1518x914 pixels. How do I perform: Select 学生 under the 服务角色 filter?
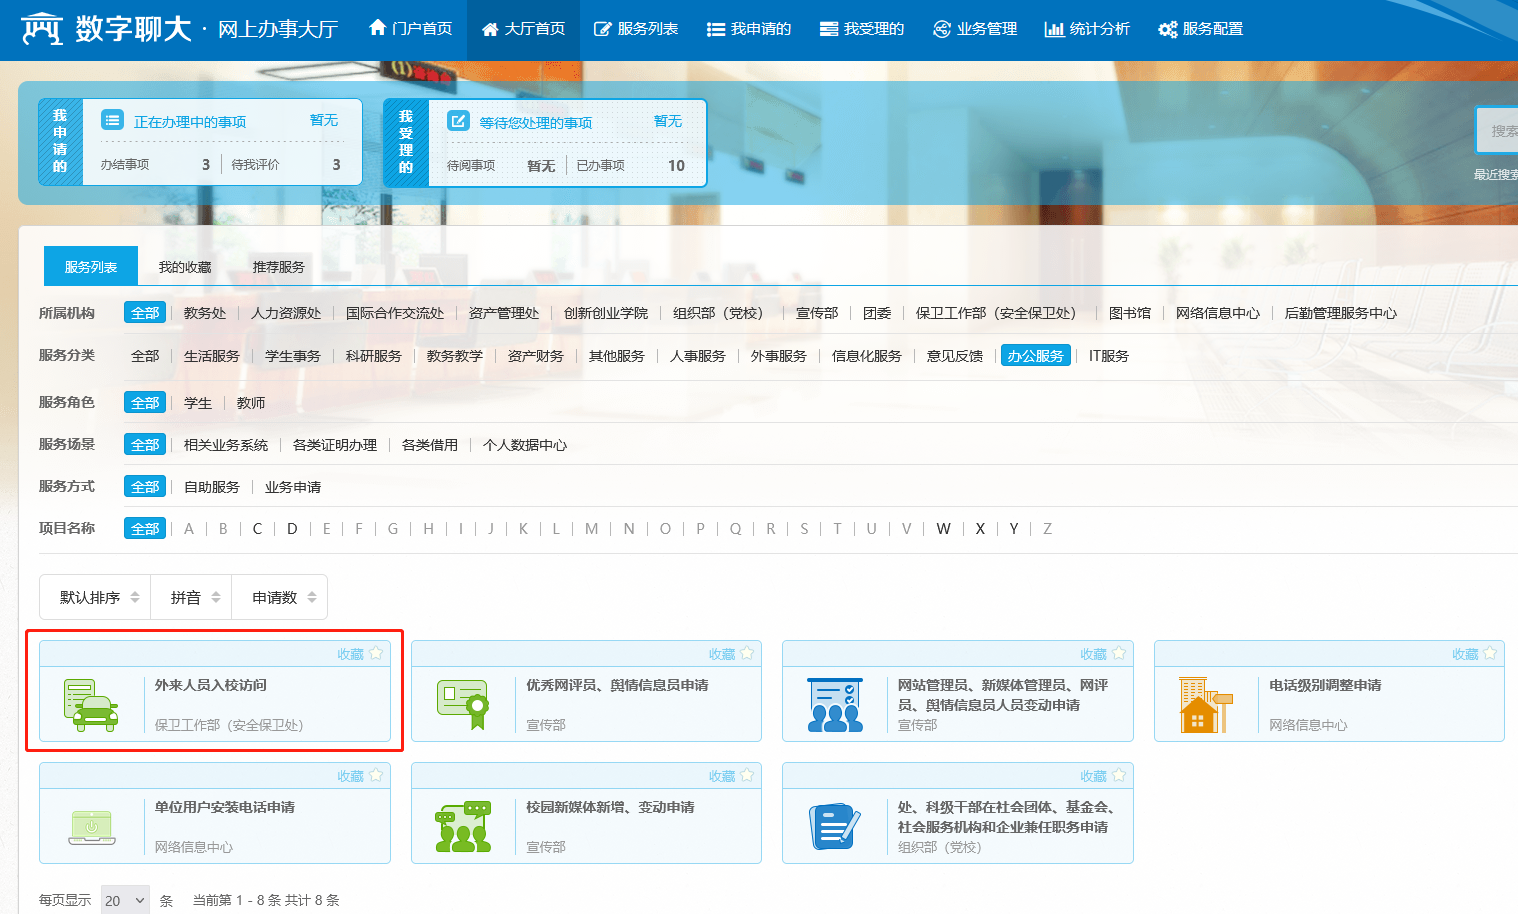pos(197,403)
